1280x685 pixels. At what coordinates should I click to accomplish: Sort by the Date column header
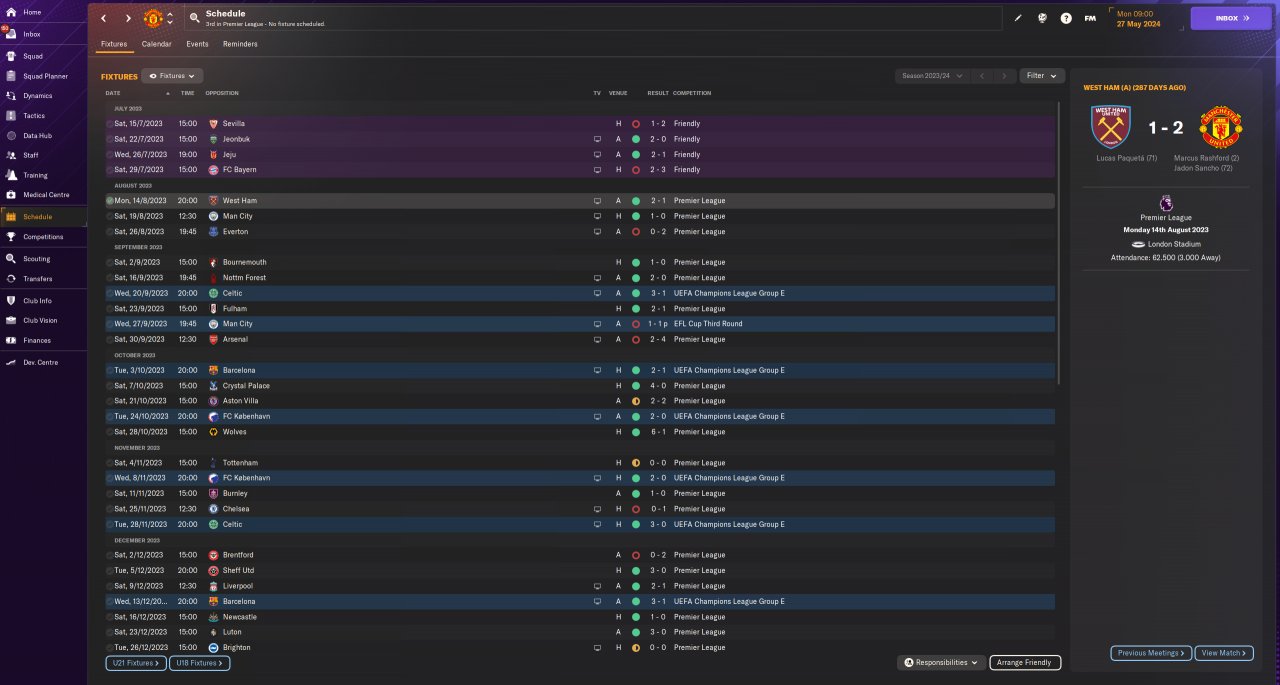(113, 93)
